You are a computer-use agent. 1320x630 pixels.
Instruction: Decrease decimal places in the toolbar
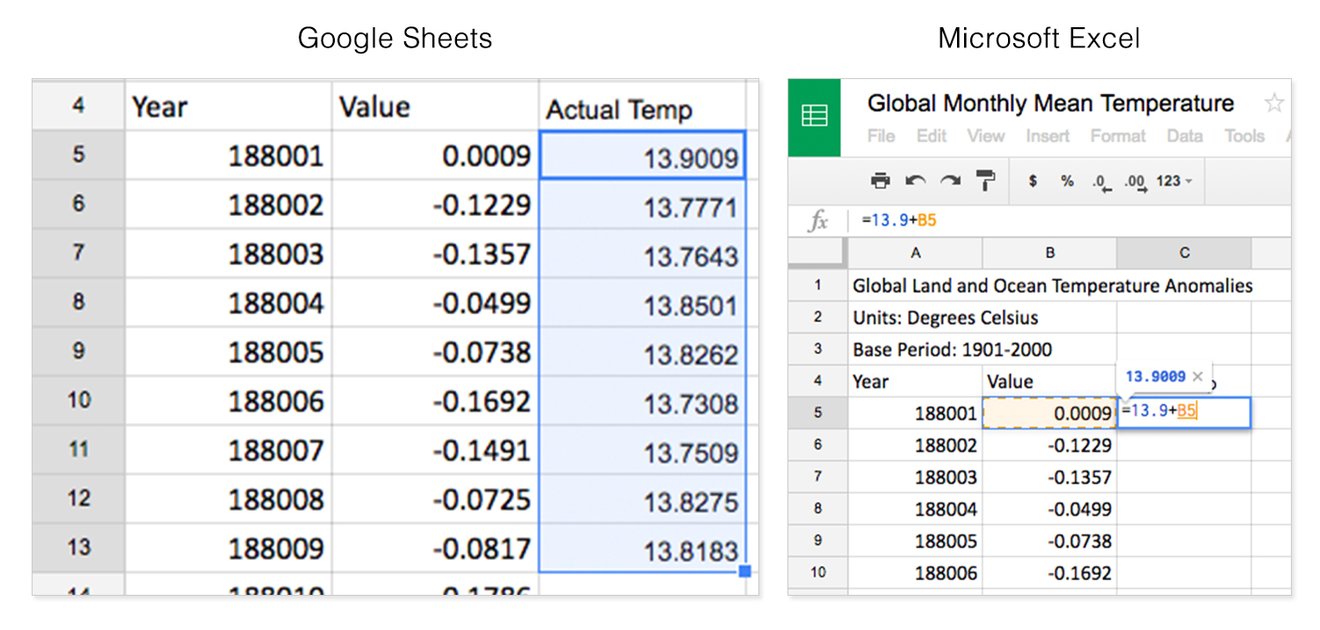(1101, 182)
